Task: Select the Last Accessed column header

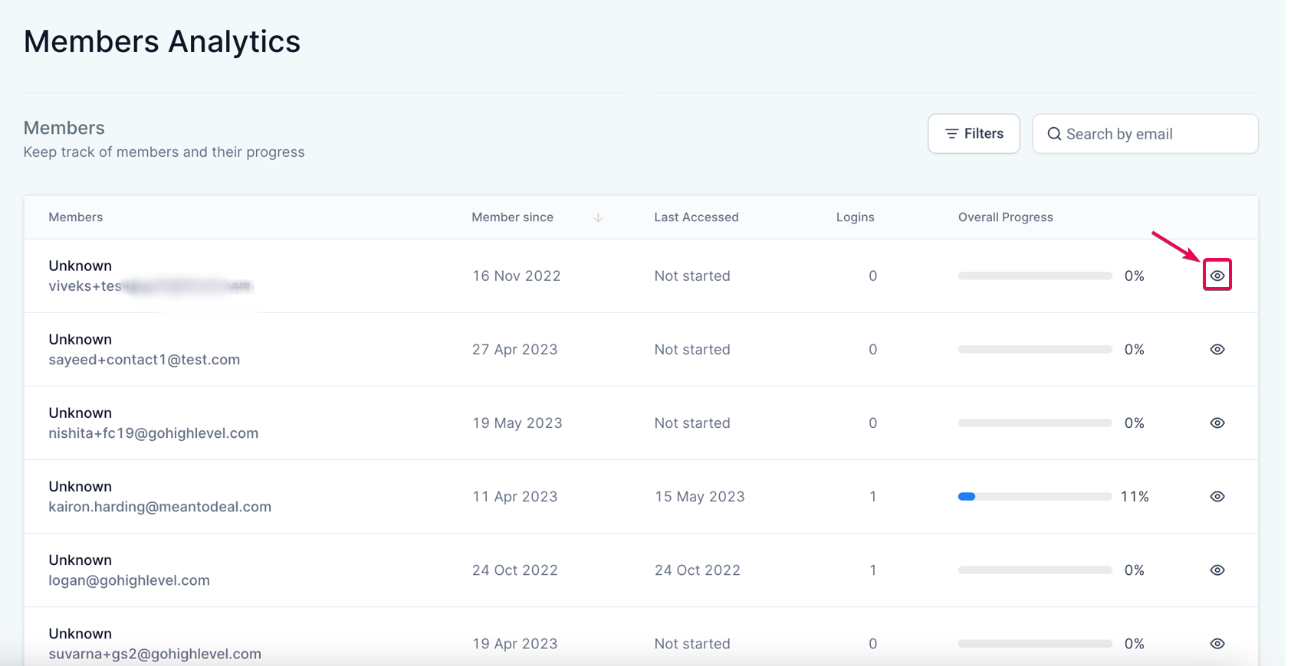Action: 696,217
